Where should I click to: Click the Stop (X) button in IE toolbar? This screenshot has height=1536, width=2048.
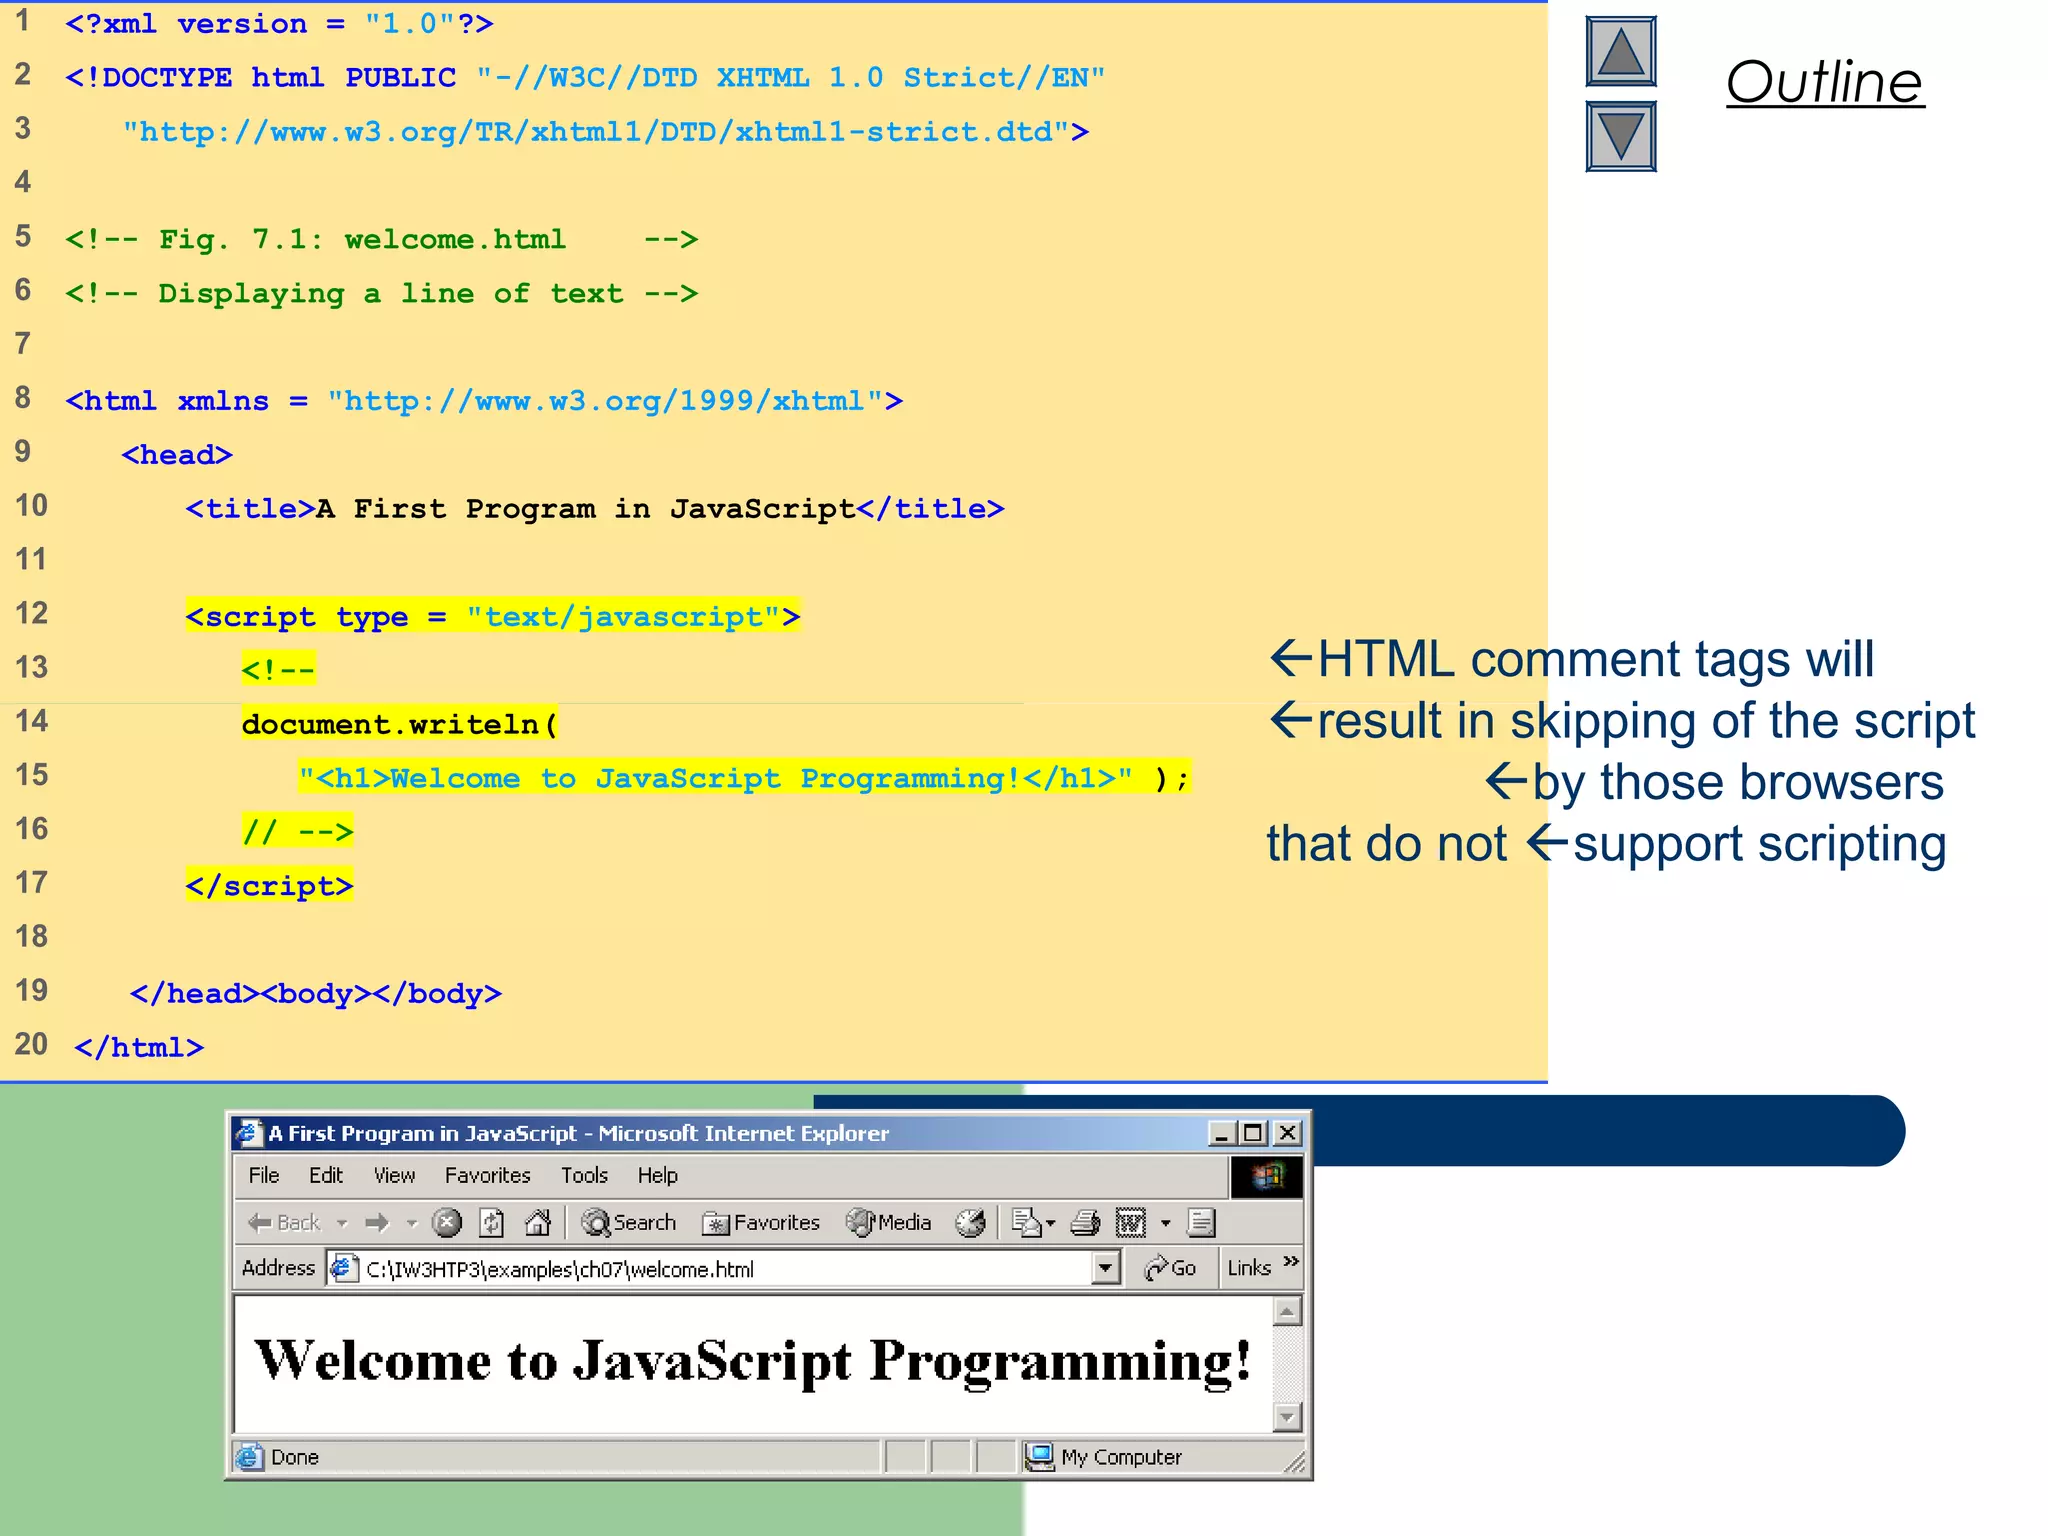pyautogui.click(x=447, y=1222)
